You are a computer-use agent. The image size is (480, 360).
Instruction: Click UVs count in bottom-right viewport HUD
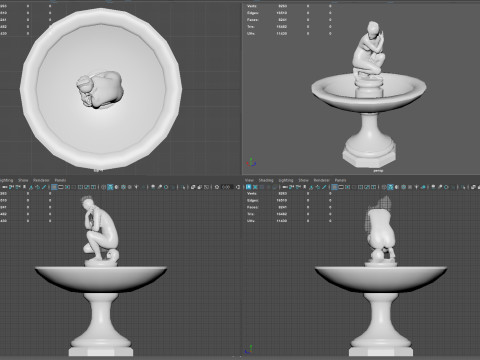coord(282,221)
